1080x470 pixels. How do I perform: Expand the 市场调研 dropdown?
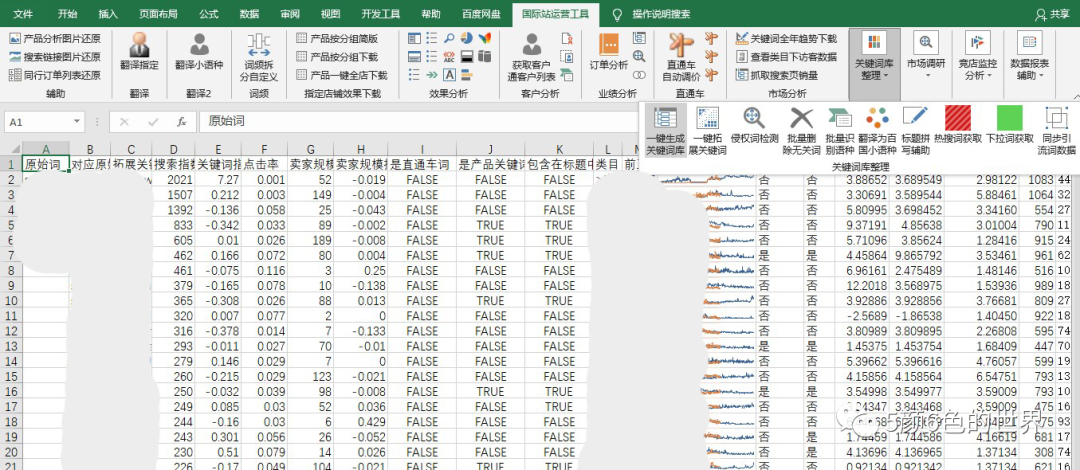pos(926,57)
